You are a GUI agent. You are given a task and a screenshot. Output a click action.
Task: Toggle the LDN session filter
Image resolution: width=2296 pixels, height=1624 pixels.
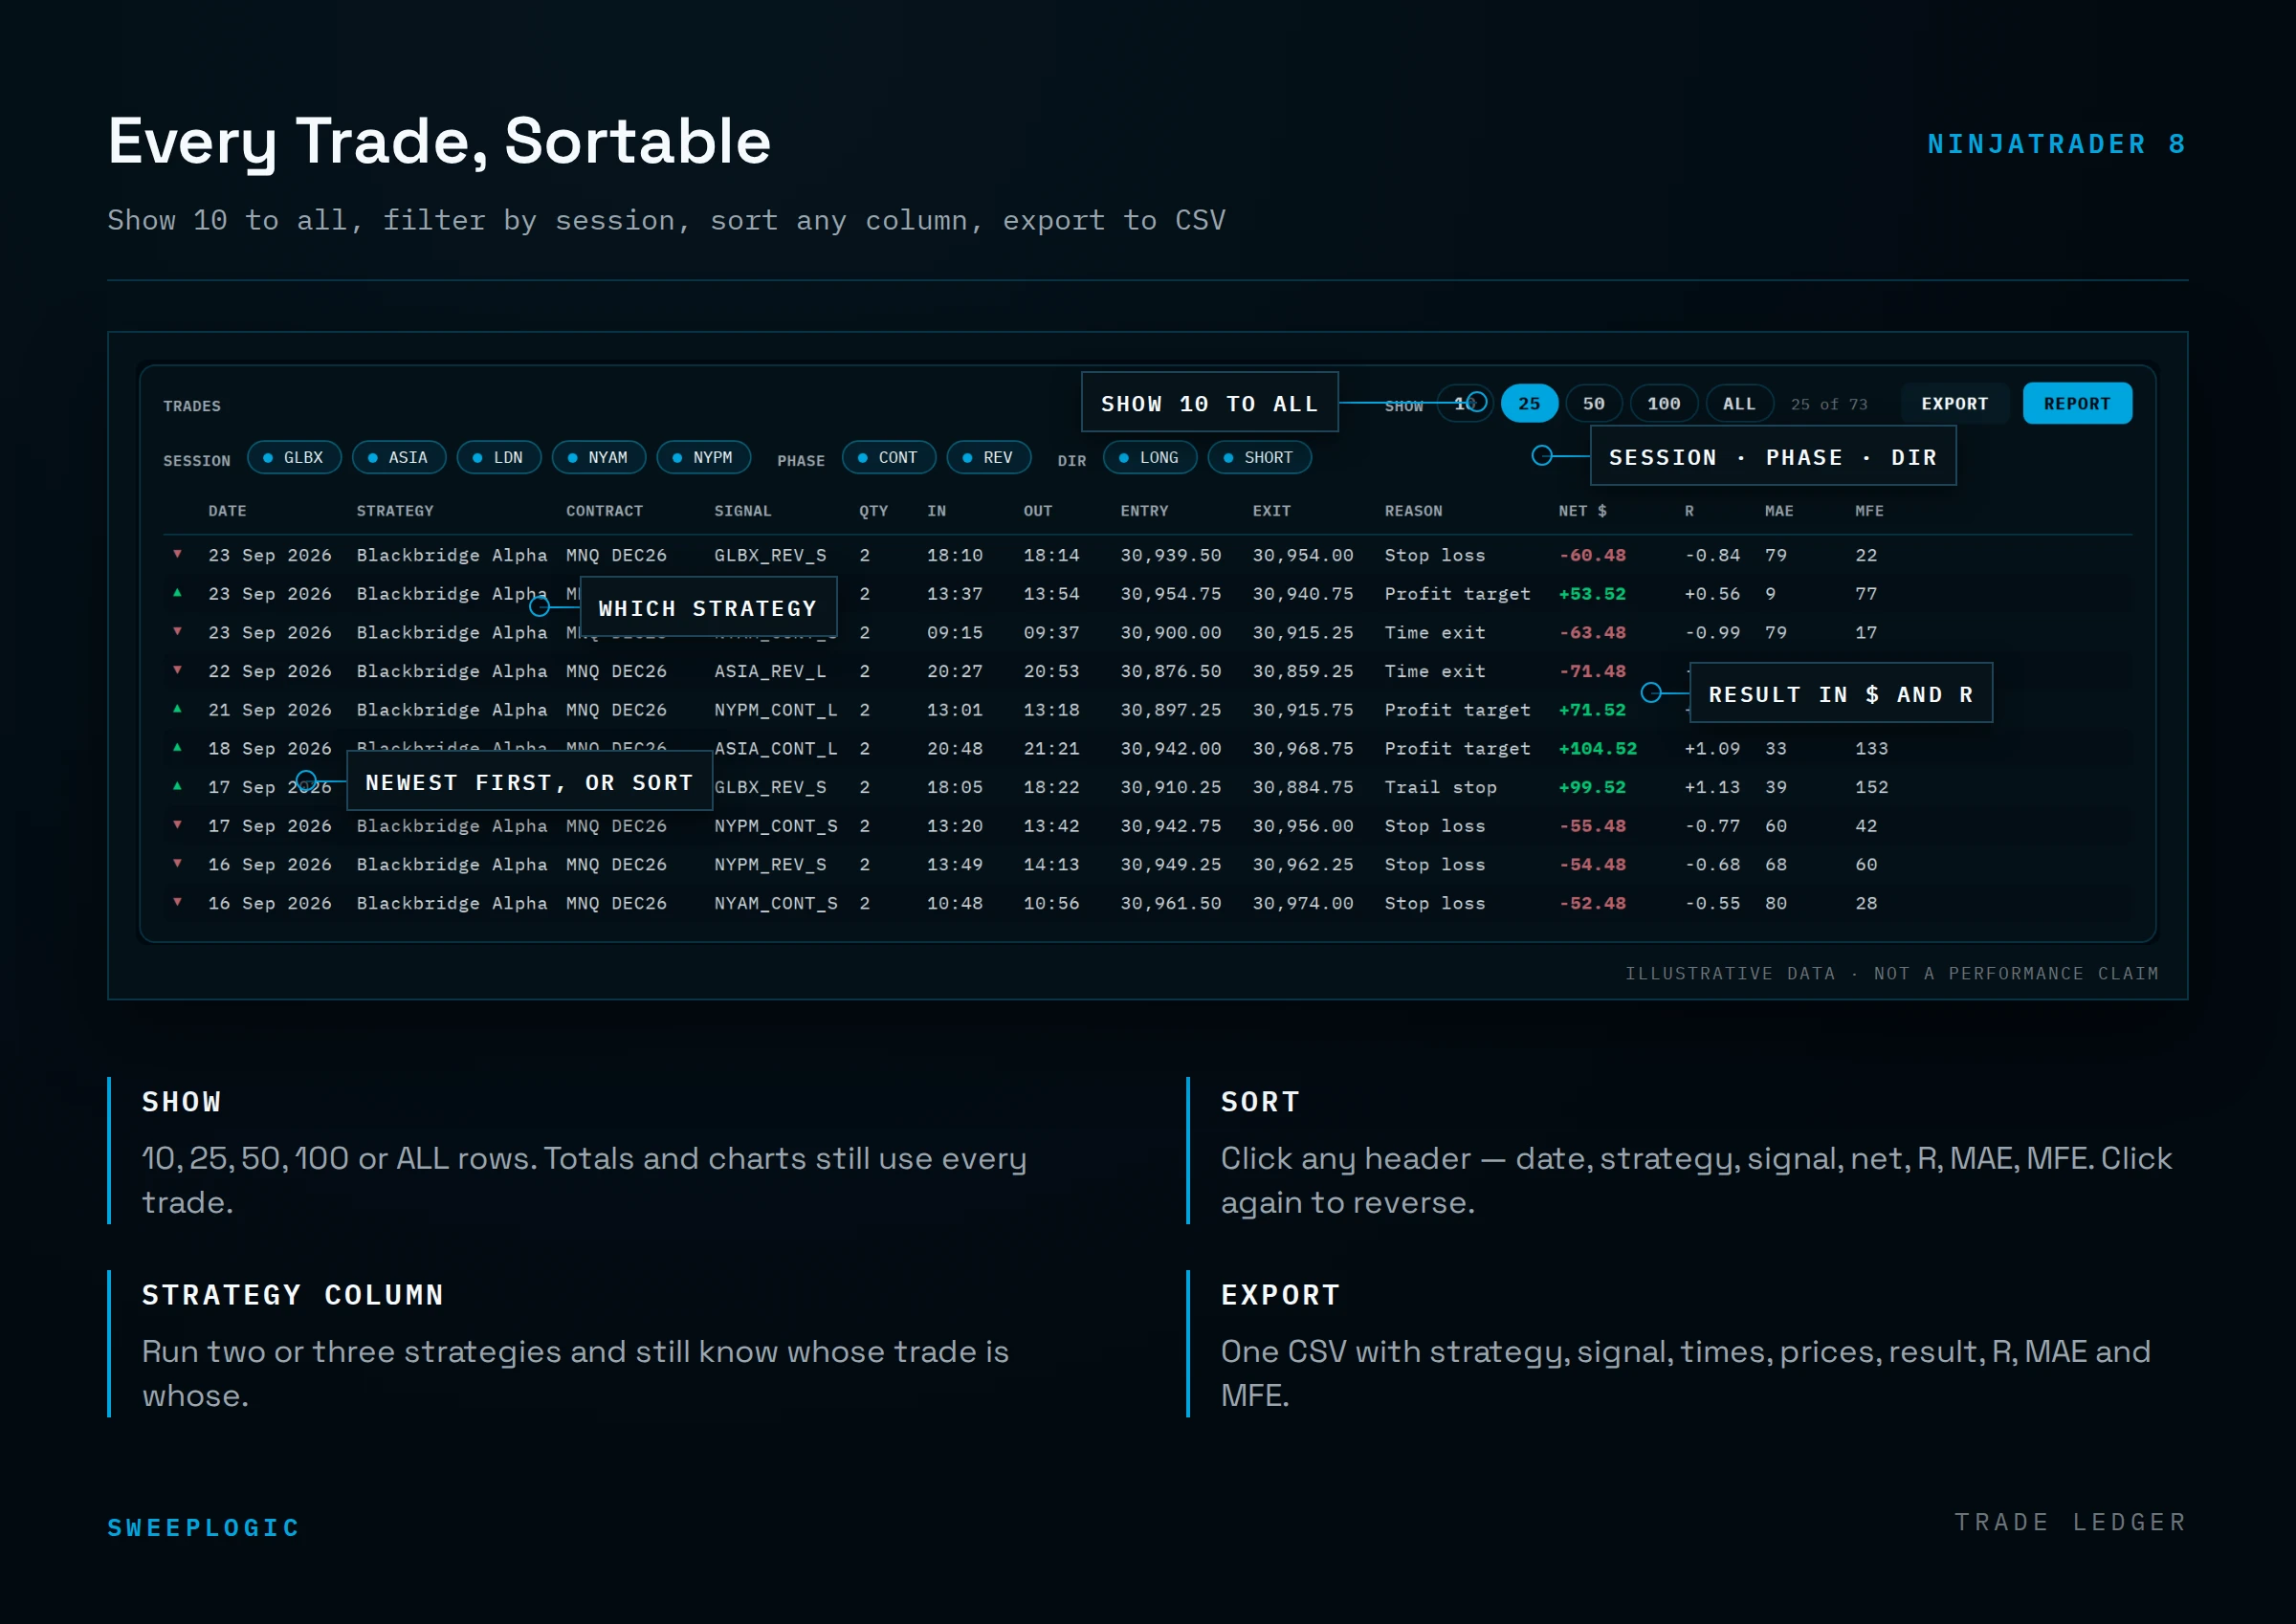point(499,457)
